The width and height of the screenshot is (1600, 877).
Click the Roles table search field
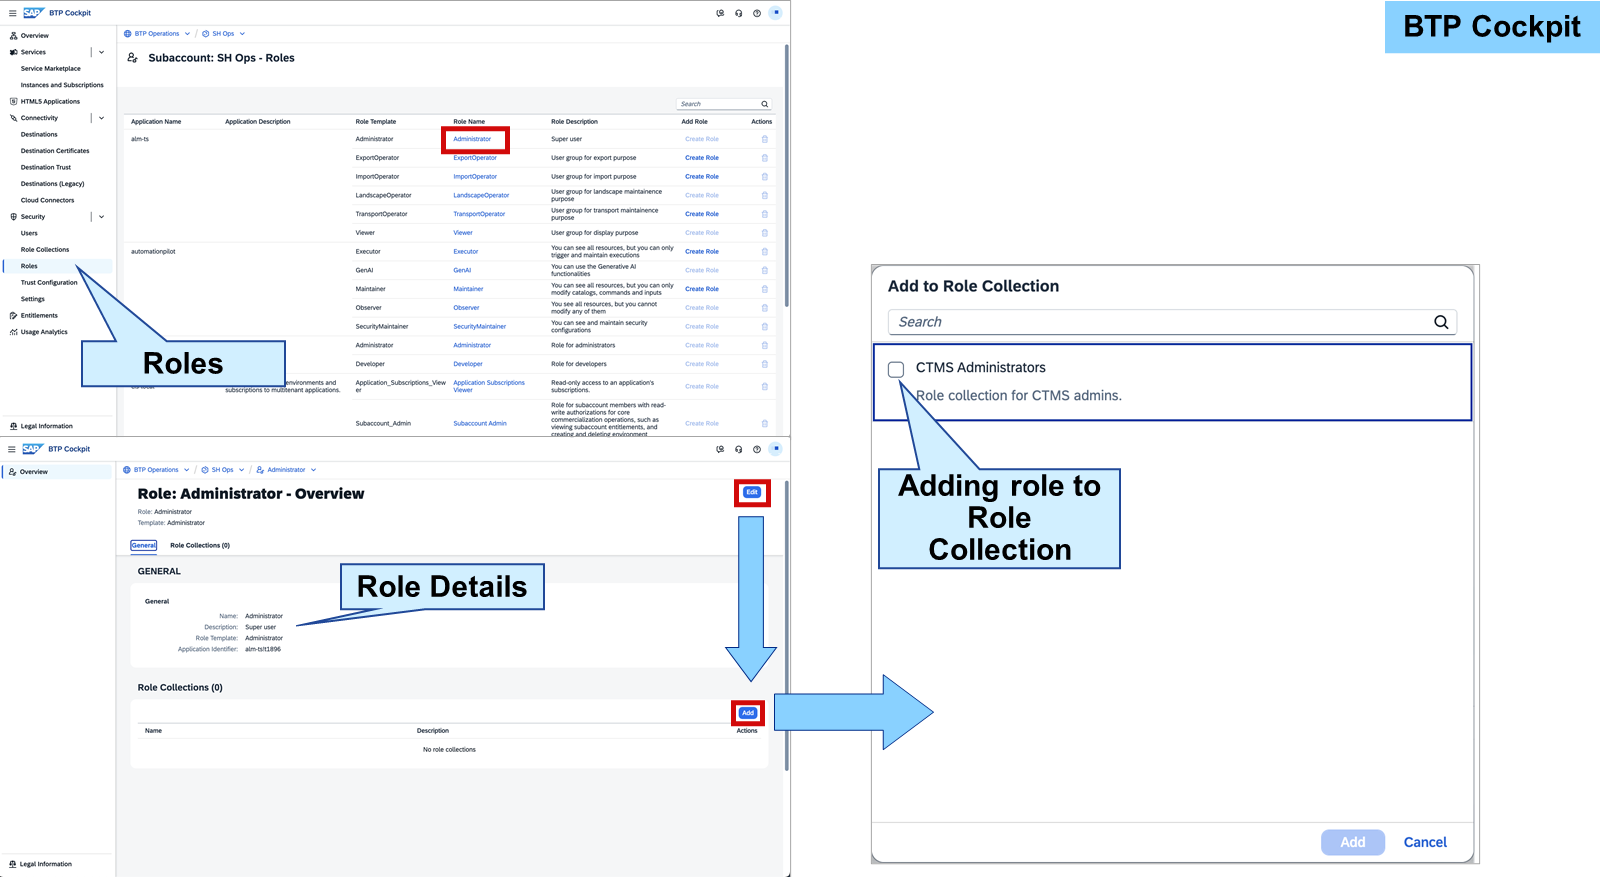click(x=724, y=104)
